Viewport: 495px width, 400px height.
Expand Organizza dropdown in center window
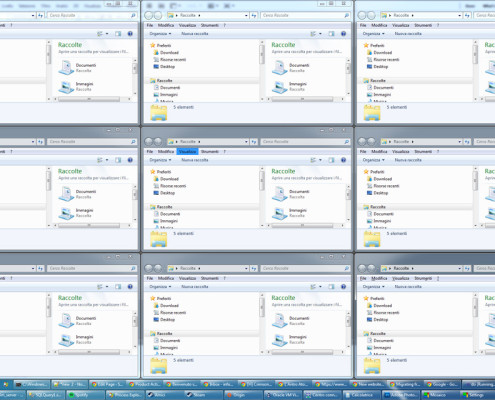160,160
